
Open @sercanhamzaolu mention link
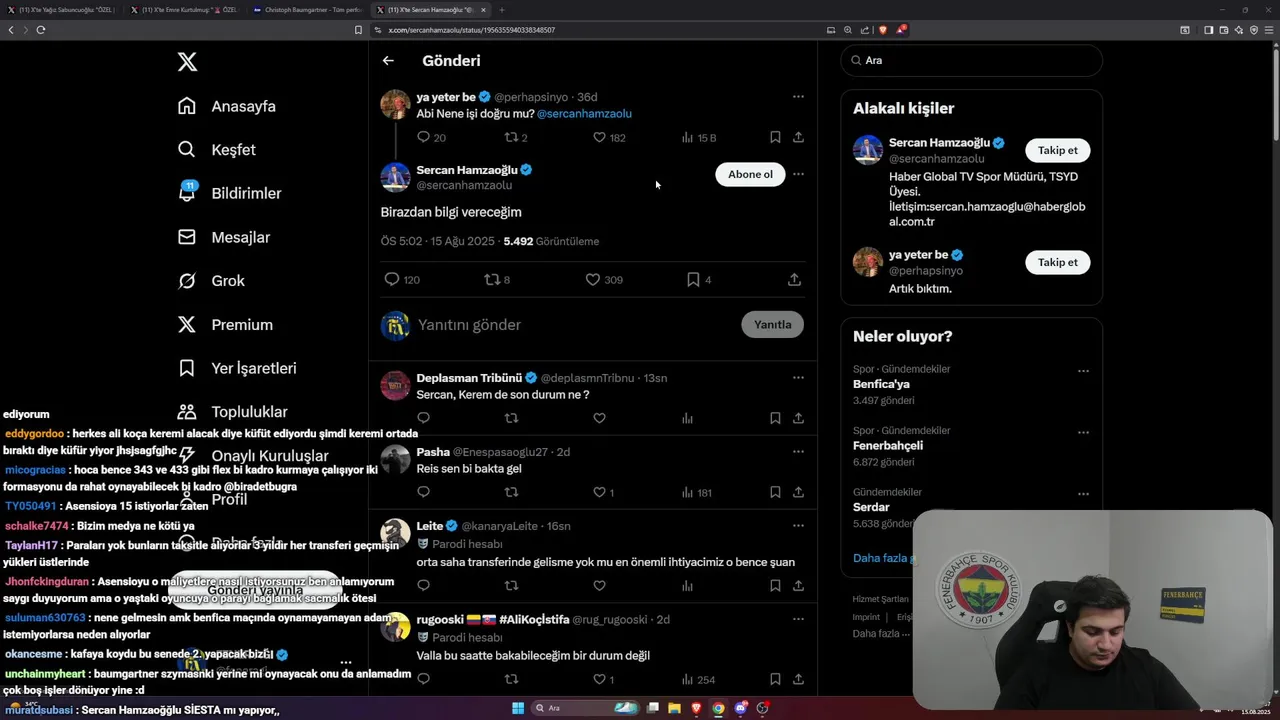[x=584, y=114]
